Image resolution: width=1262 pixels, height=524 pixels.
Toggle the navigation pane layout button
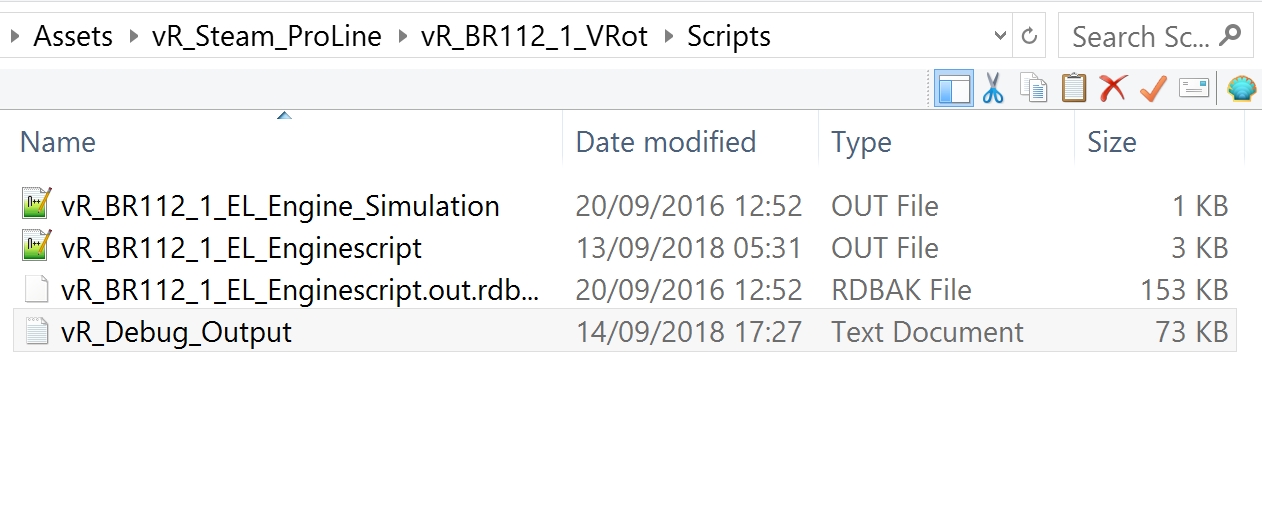tap(953, 89)
